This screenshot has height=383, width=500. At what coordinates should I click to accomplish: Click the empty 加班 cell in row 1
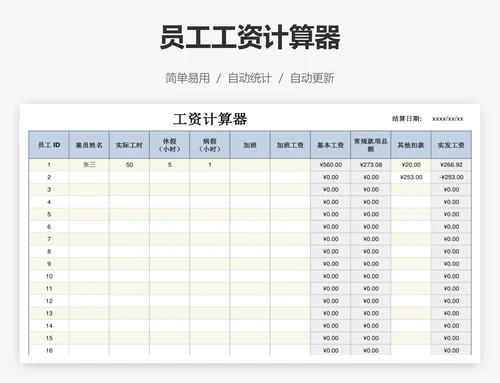[x=250, y=165]
